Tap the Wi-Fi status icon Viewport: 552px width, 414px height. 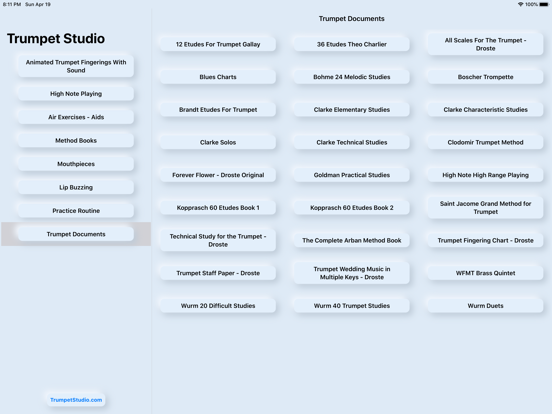[520, 4]
